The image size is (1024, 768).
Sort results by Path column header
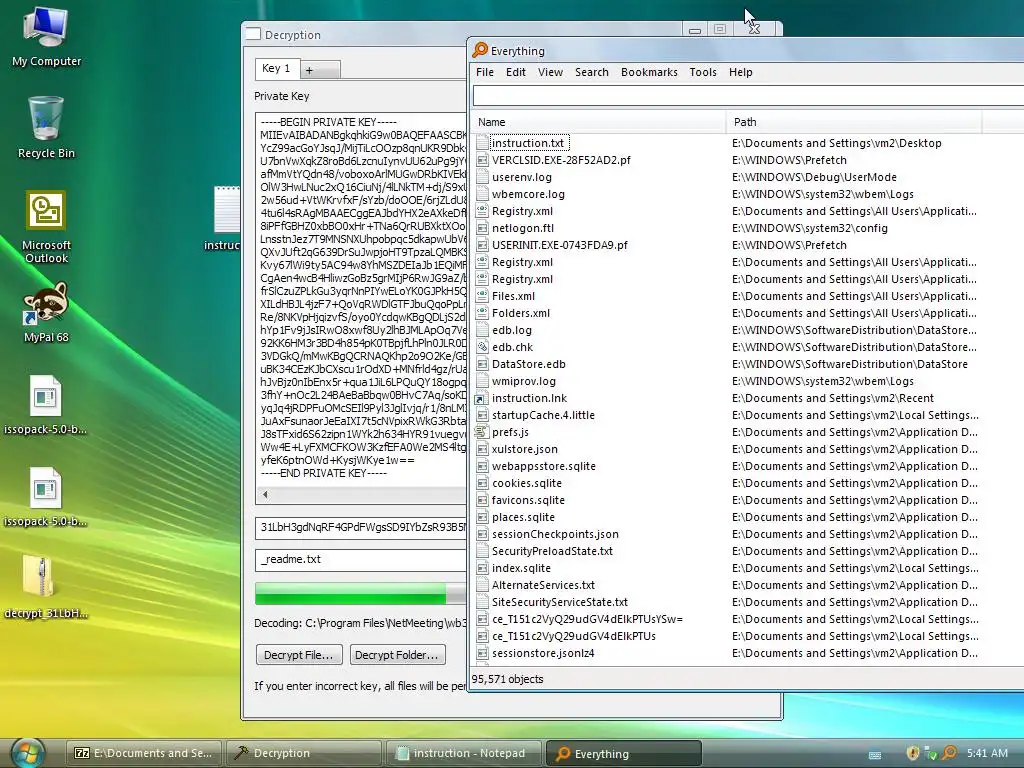click(x=854, y=122)
